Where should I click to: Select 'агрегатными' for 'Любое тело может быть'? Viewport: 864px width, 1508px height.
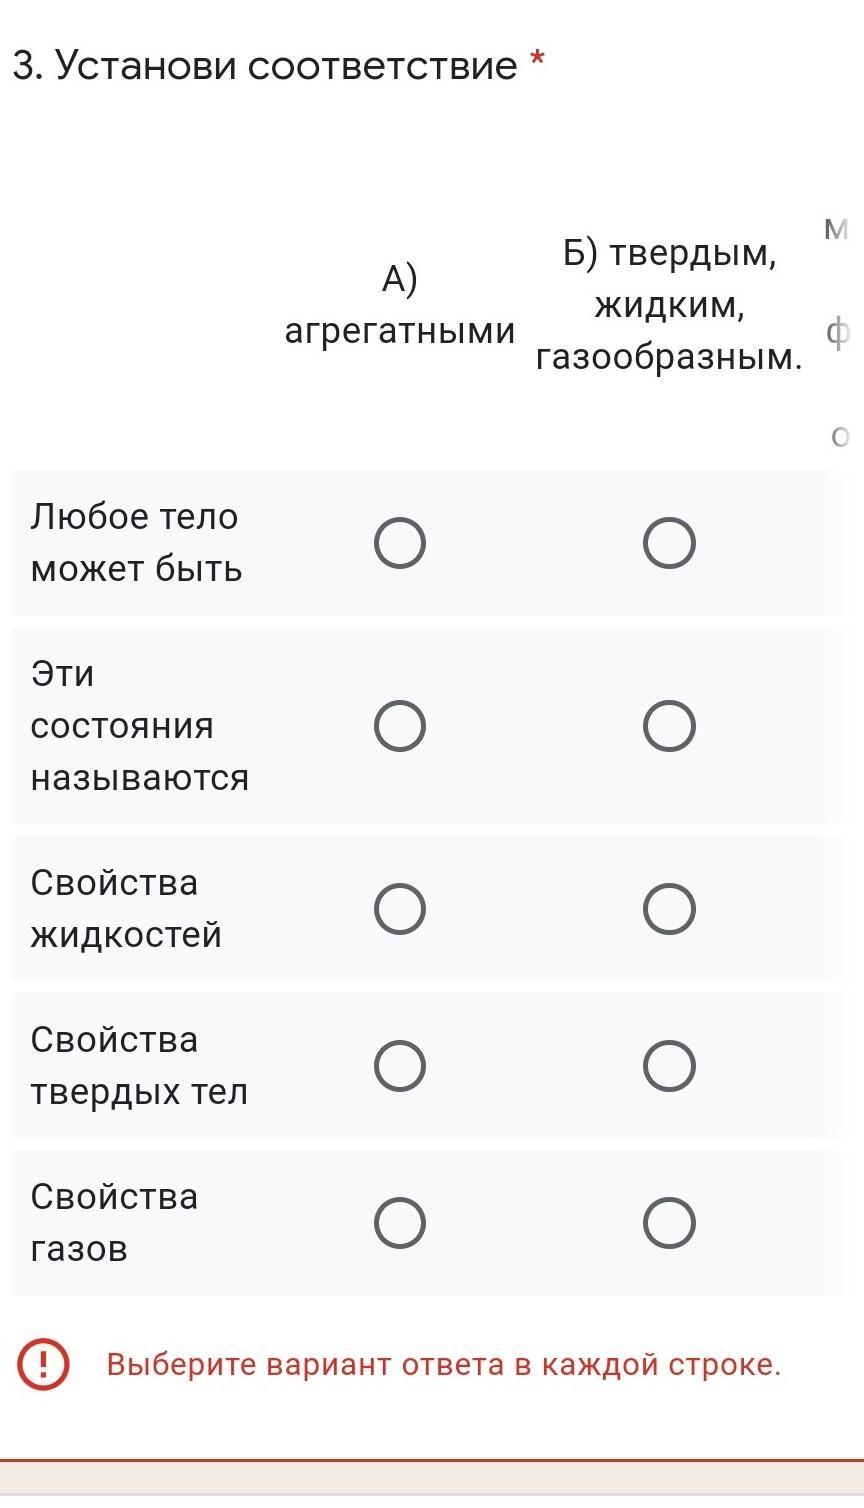(x=400, y=544)
